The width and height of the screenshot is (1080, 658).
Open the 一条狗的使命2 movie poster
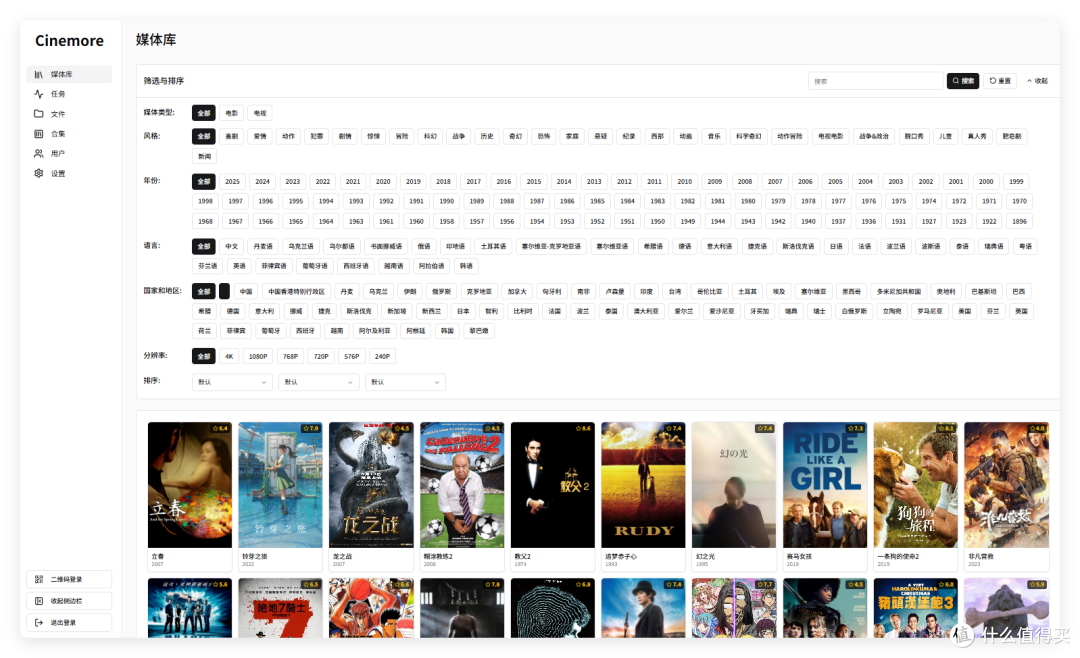click(915, 485)
